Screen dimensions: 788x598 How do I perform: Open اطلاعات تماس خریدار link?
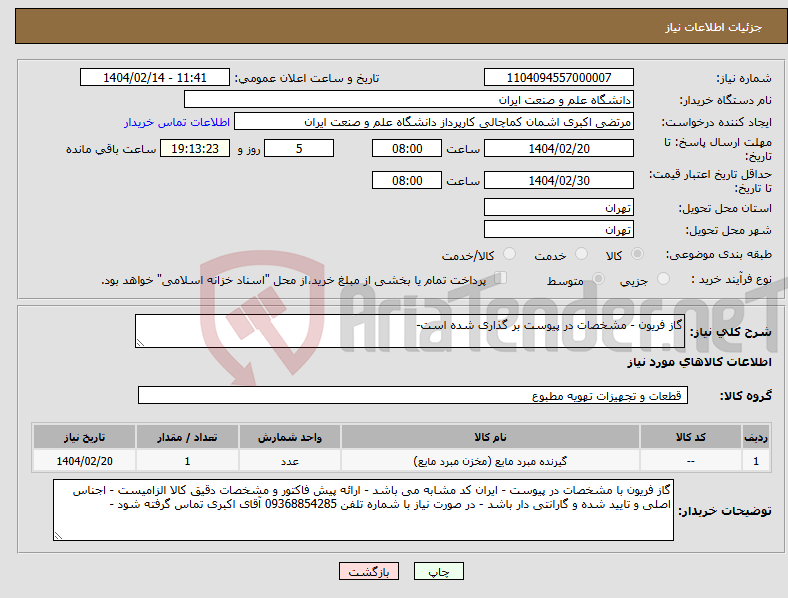click(x=177, y=122)
